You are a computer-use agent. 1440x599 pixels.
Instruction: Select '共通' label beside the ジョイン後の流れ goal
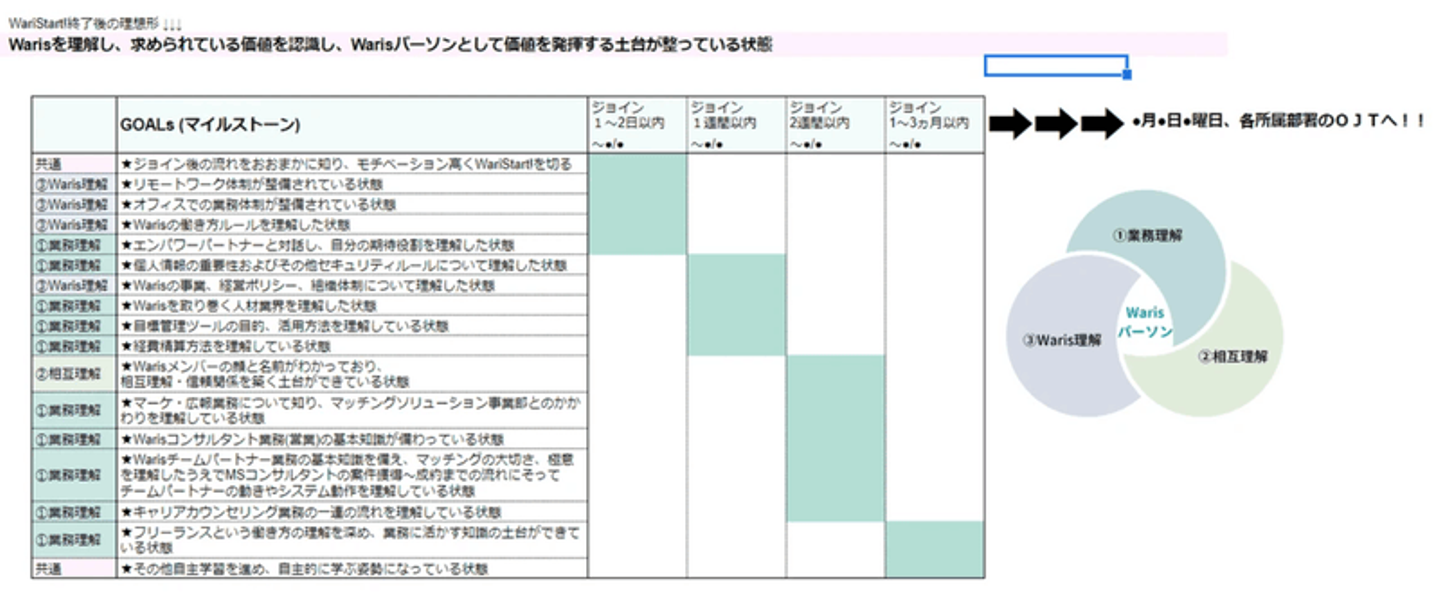click(74, 164)
